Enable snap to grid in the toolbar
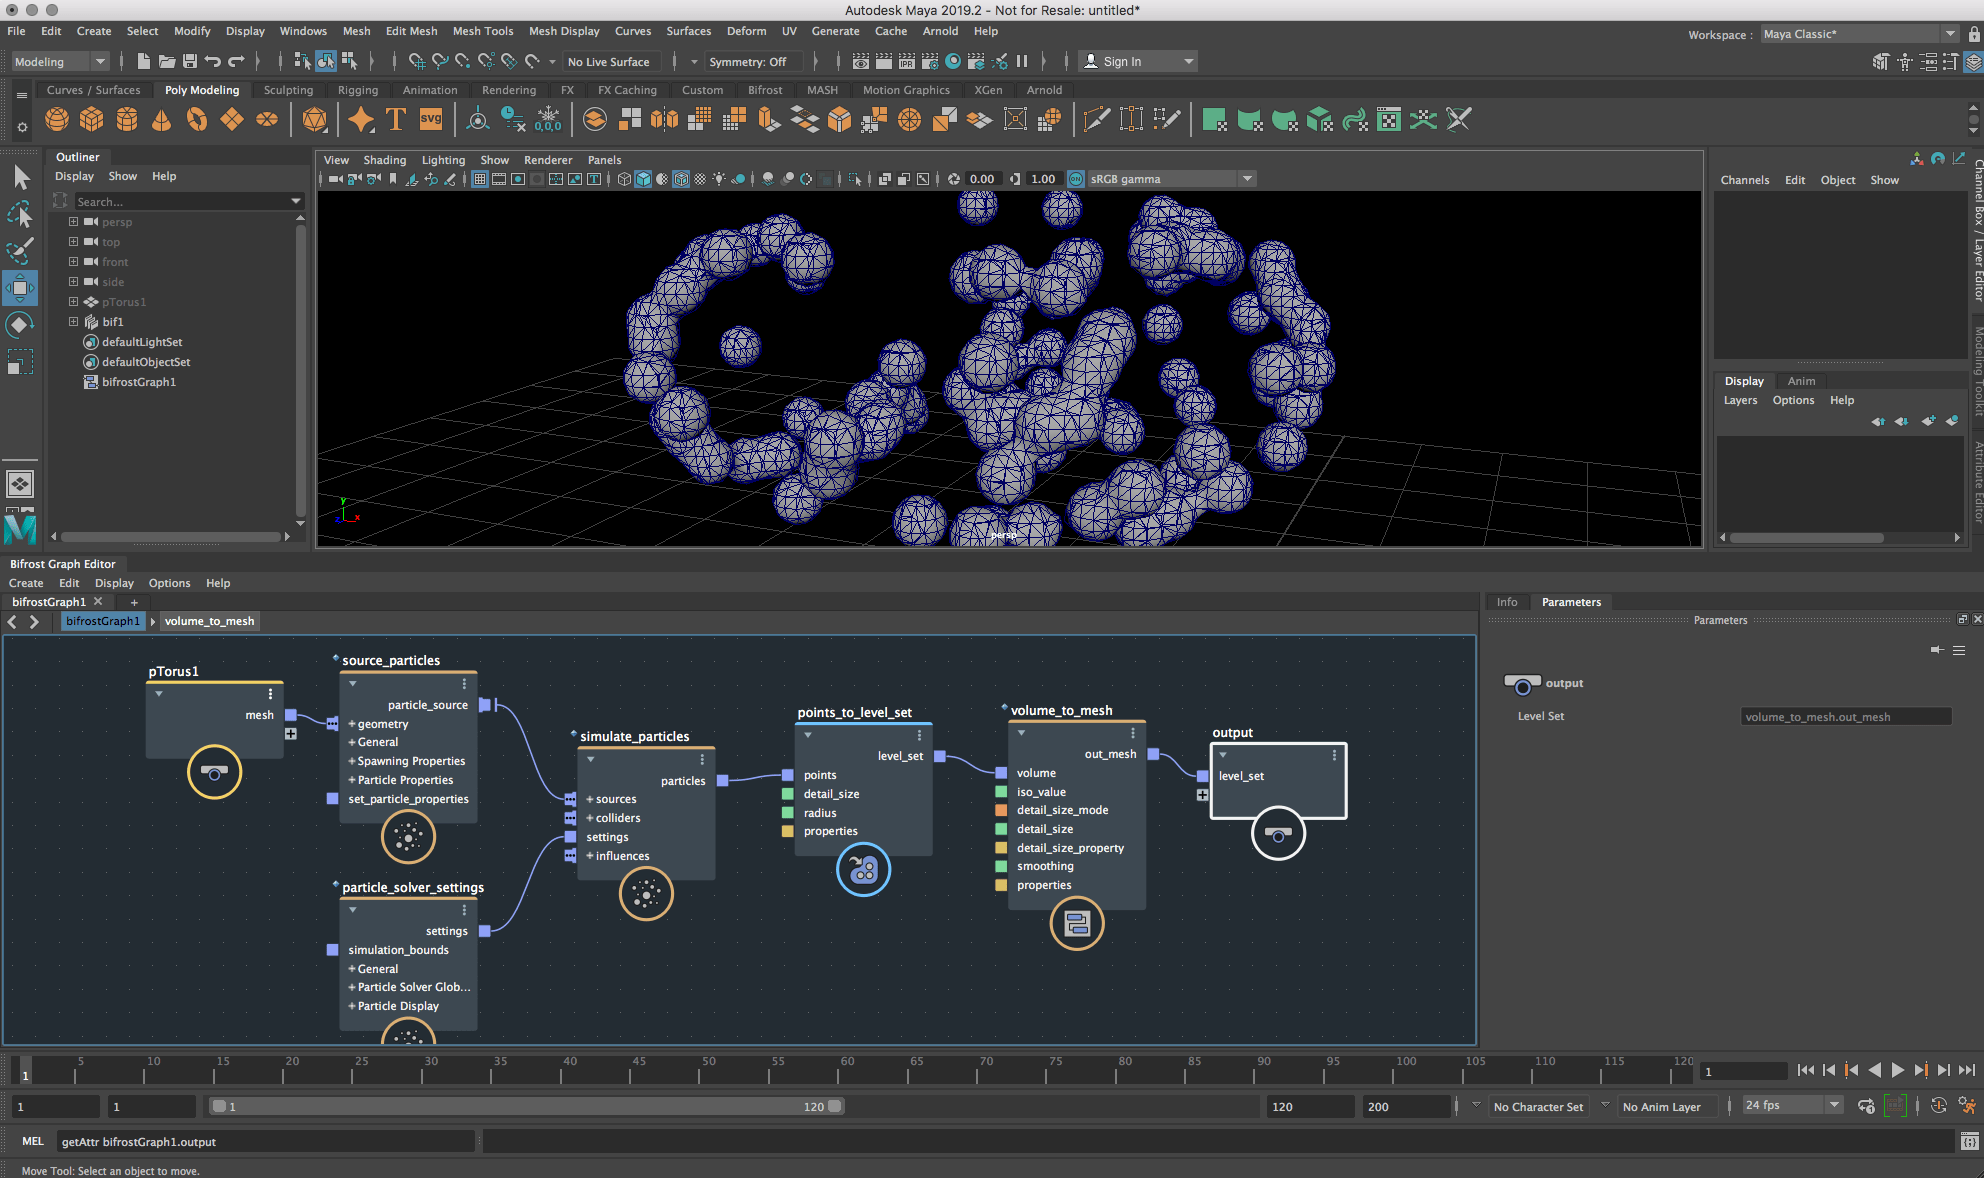The width and height of the screenshot is (1984, 1178). (416, 61)
